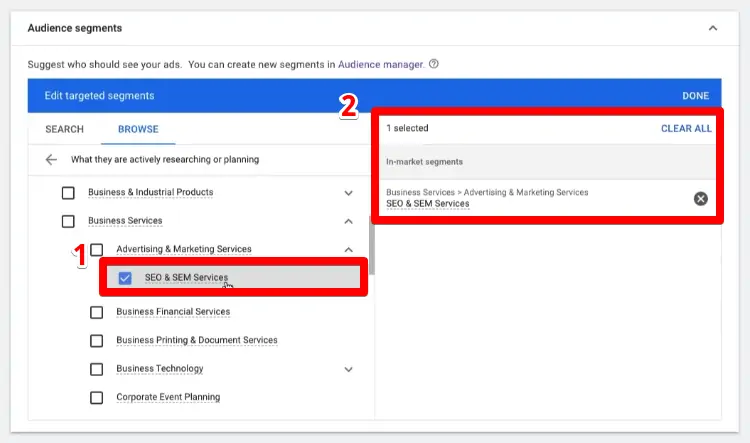Collapse the Business Services category
Viewport: 750px width, 443px height.
point(348,221)
